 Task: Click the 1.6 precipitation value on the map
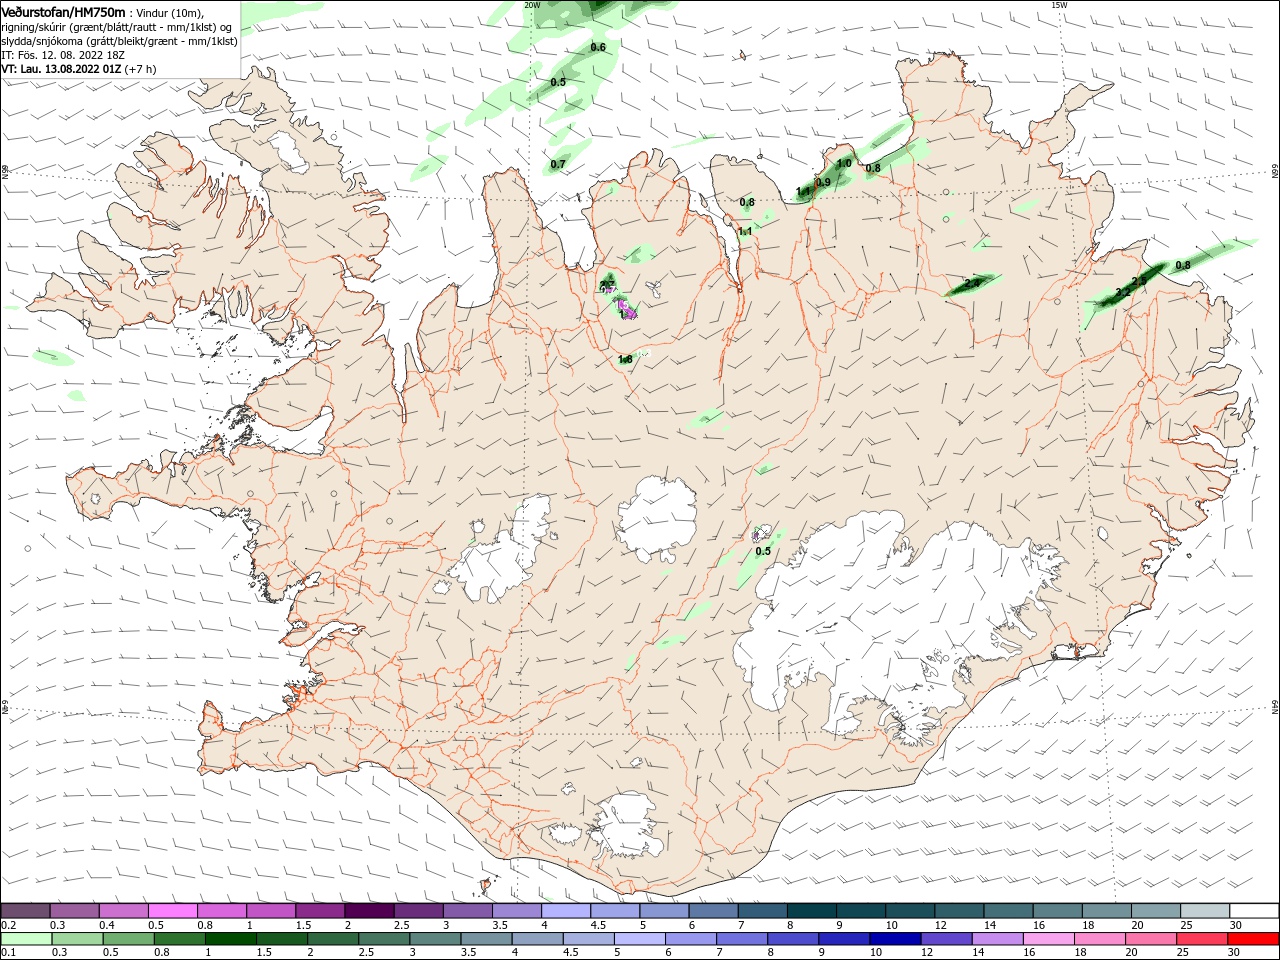click(625, 359)
